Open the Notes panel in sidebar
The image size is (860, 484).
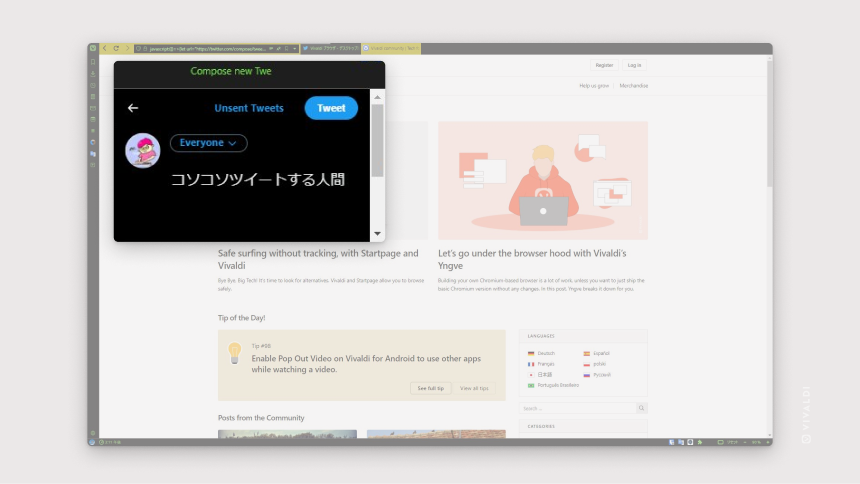[x=93, y=97]
